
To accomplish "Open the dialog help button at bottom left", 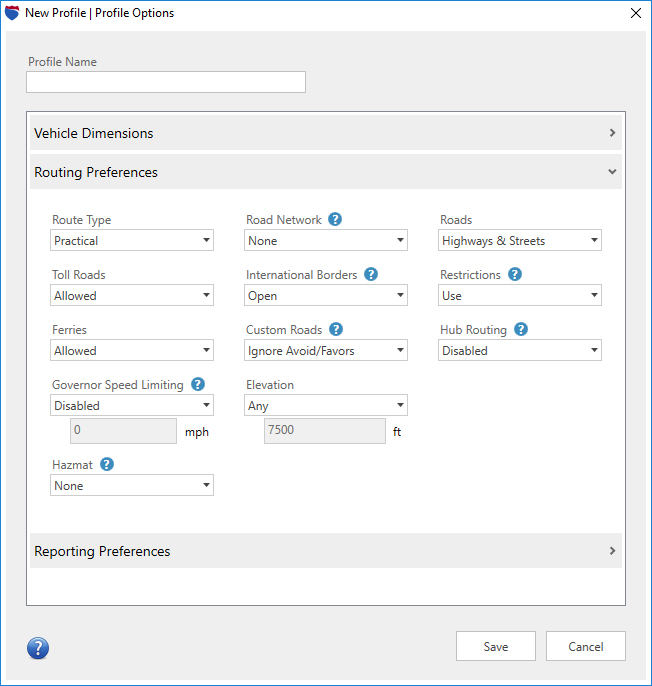I will click(38, 648).
